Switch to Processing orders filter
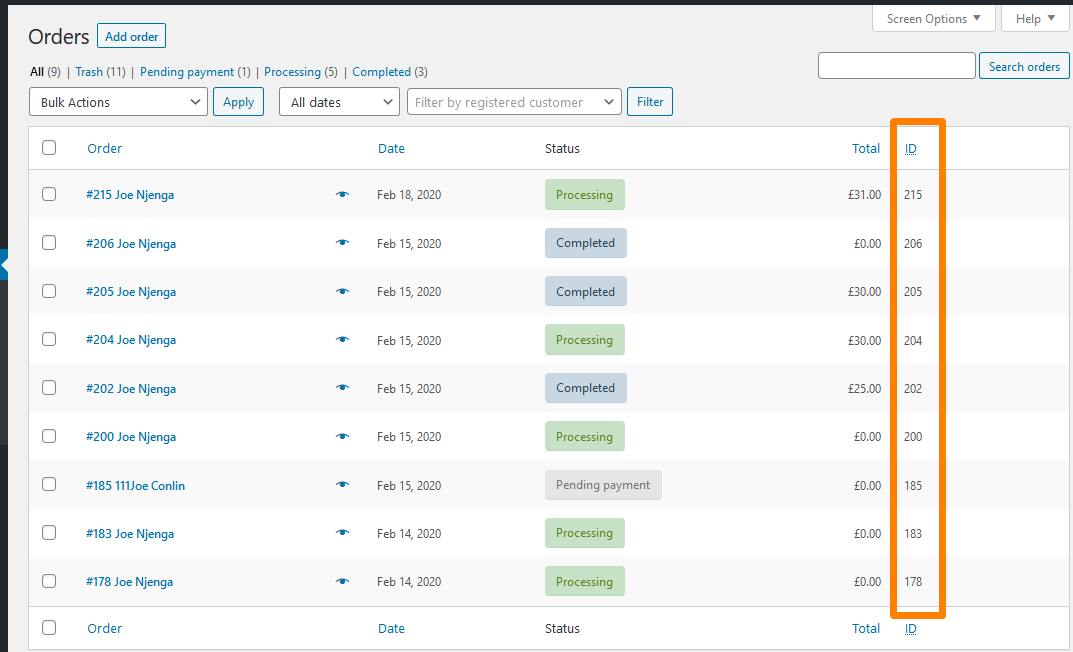Image resolution: width=1073 pixels, height=652 pixels. [x=292, y=72]
